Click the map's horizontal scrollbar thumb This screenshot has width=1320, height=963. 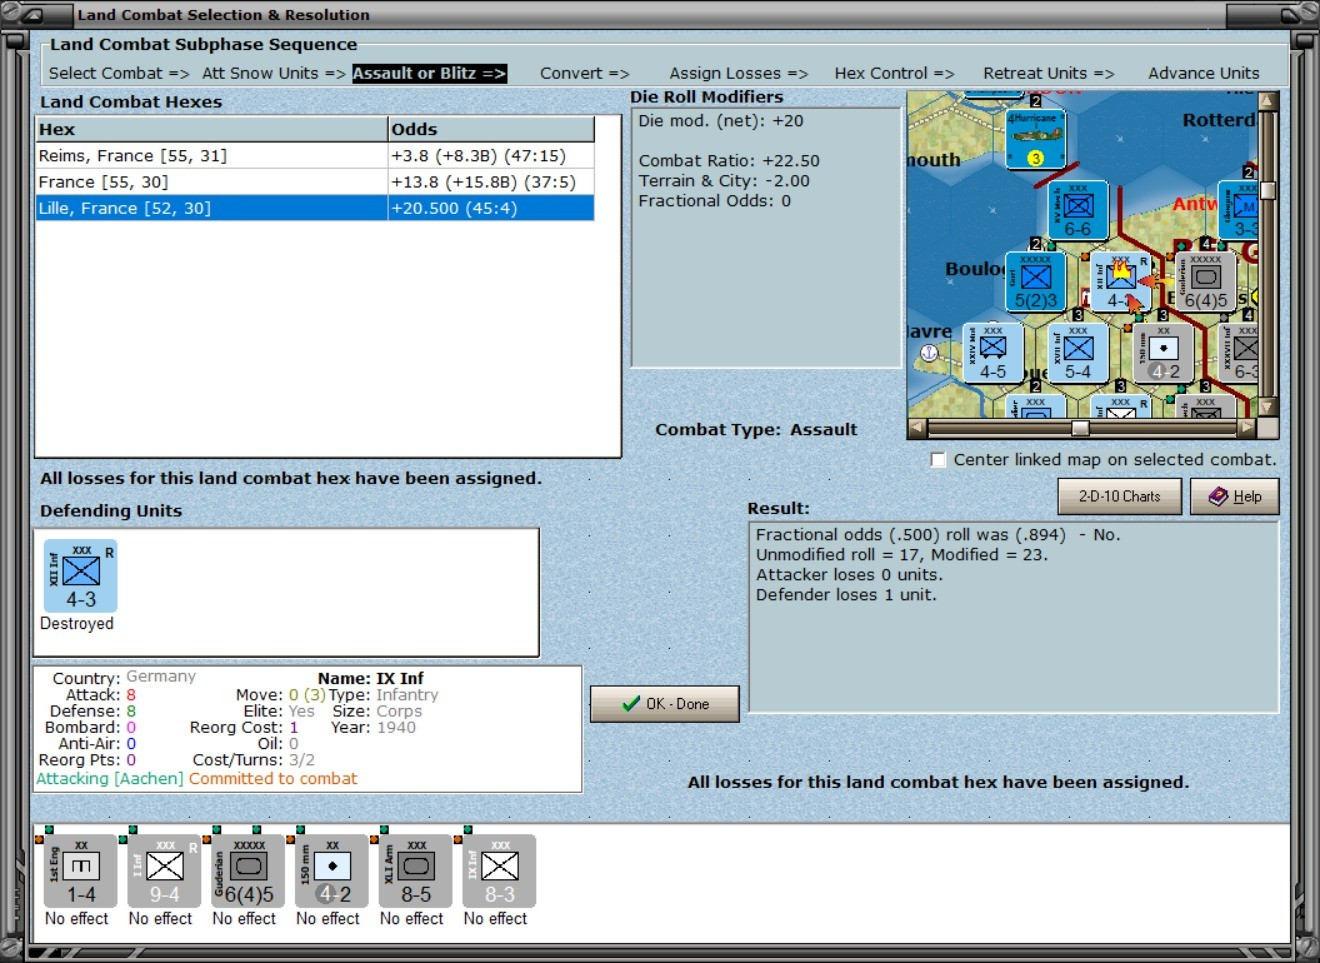pos(1080,428)
